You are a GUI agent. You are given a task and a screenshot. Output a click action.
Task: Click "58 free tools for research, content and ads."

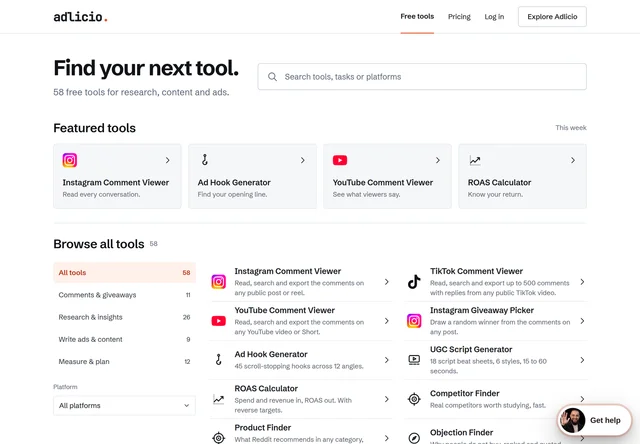[141, 92]
